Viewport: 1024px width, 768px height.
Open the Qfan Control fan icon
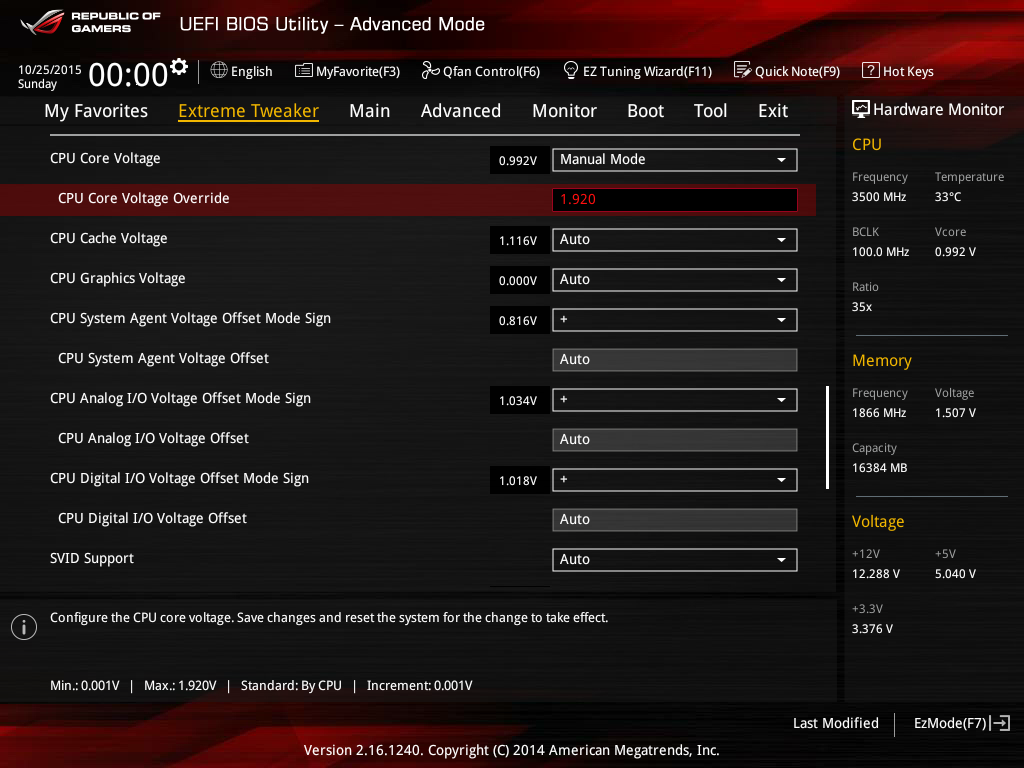coord(430,70)
